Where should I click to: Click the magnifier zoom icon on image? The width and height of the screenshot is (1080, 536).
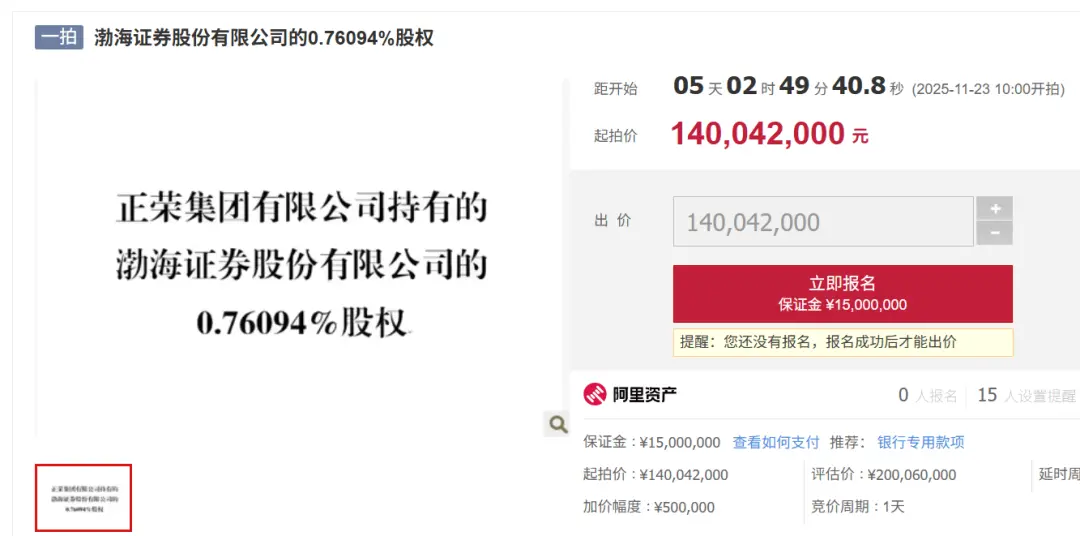pos(557,424)
